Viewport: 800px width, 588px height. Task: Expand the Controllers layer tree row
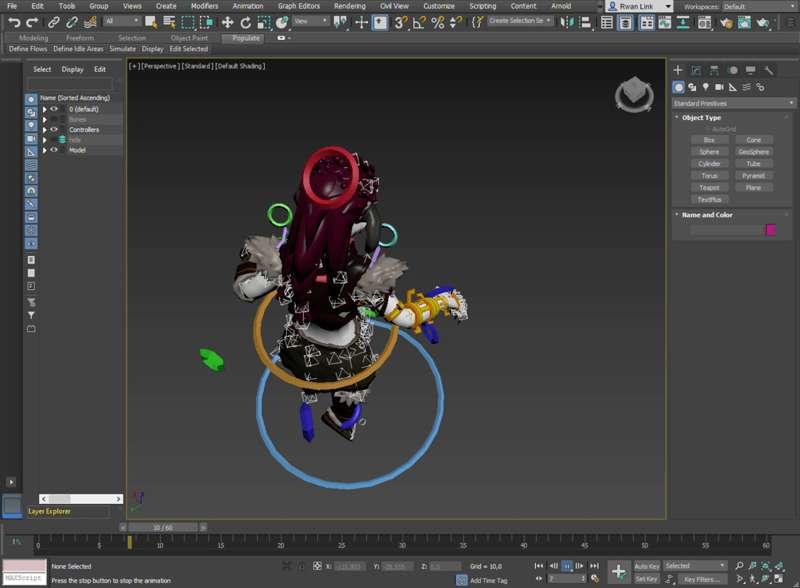click(44, 130)
